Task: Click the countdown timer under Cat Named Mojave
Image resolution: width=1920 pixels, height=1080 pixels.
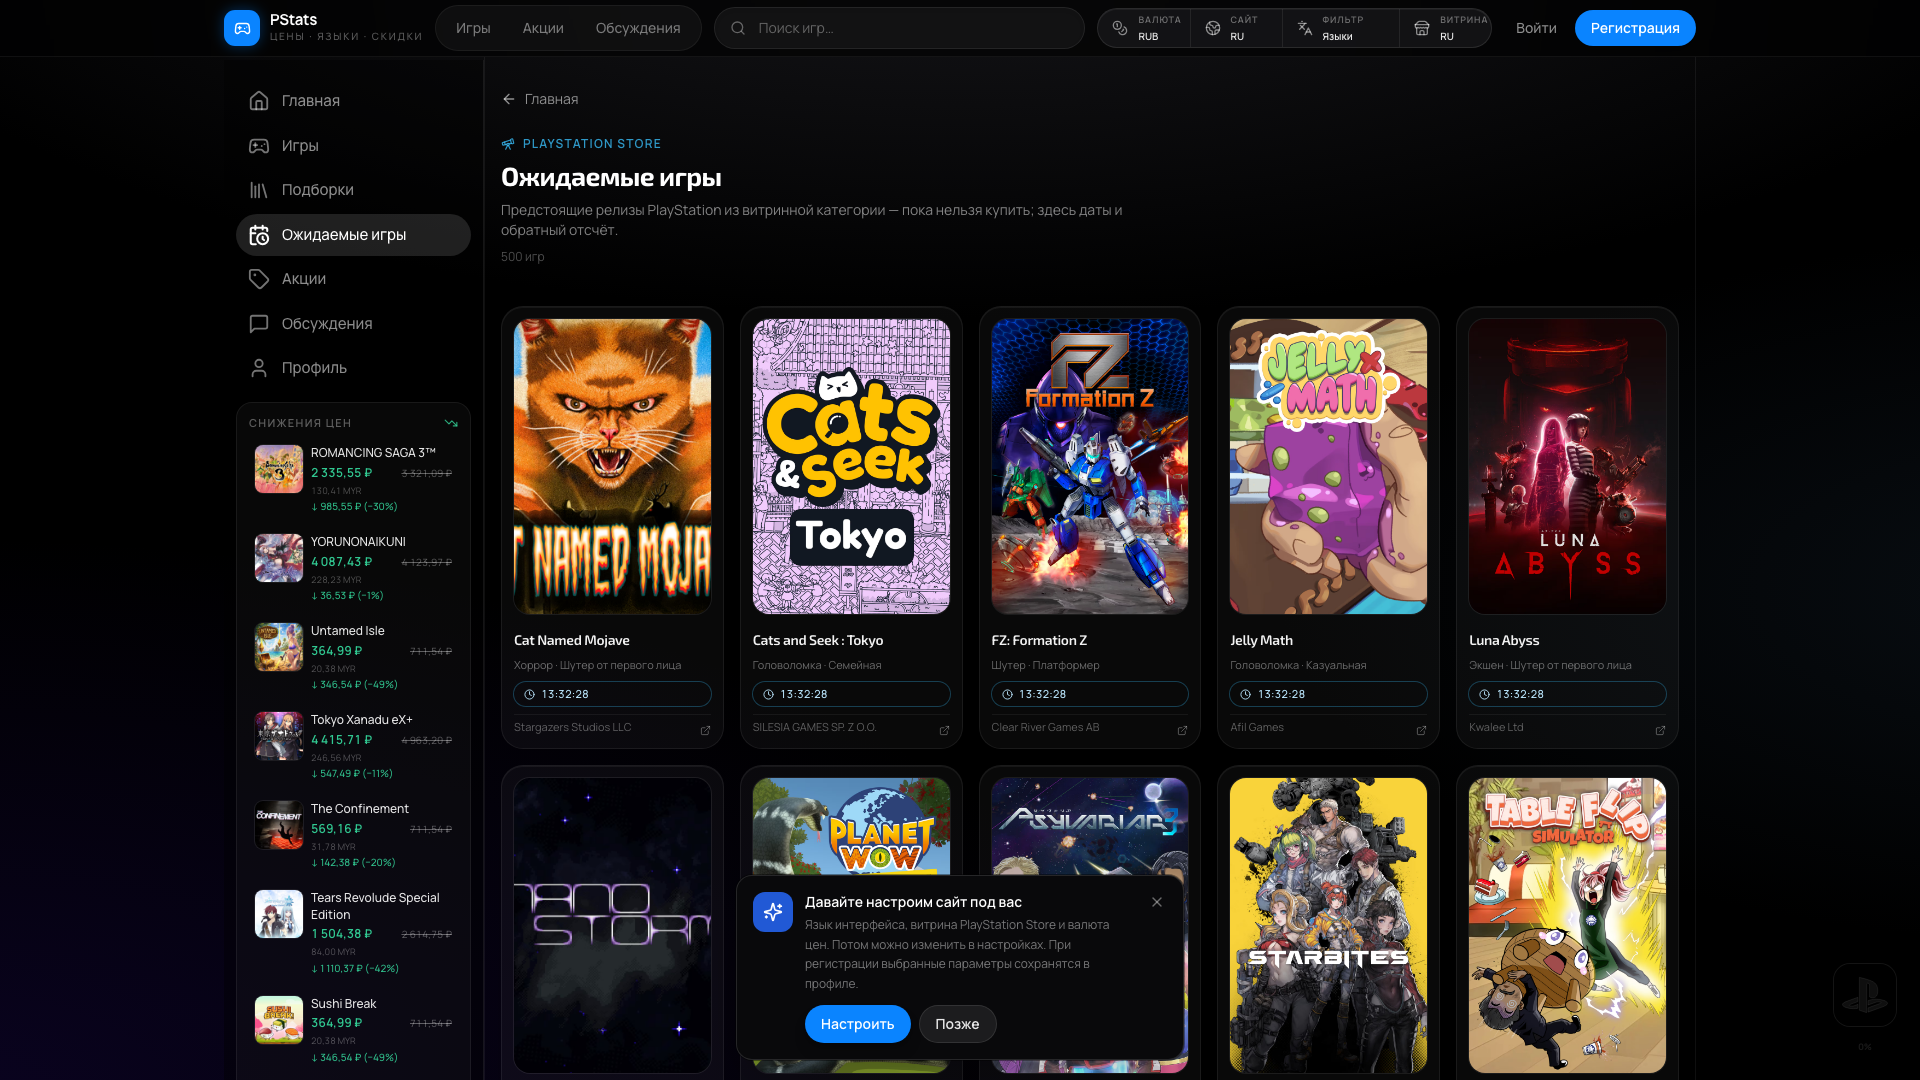Action: tap(612, 694)
